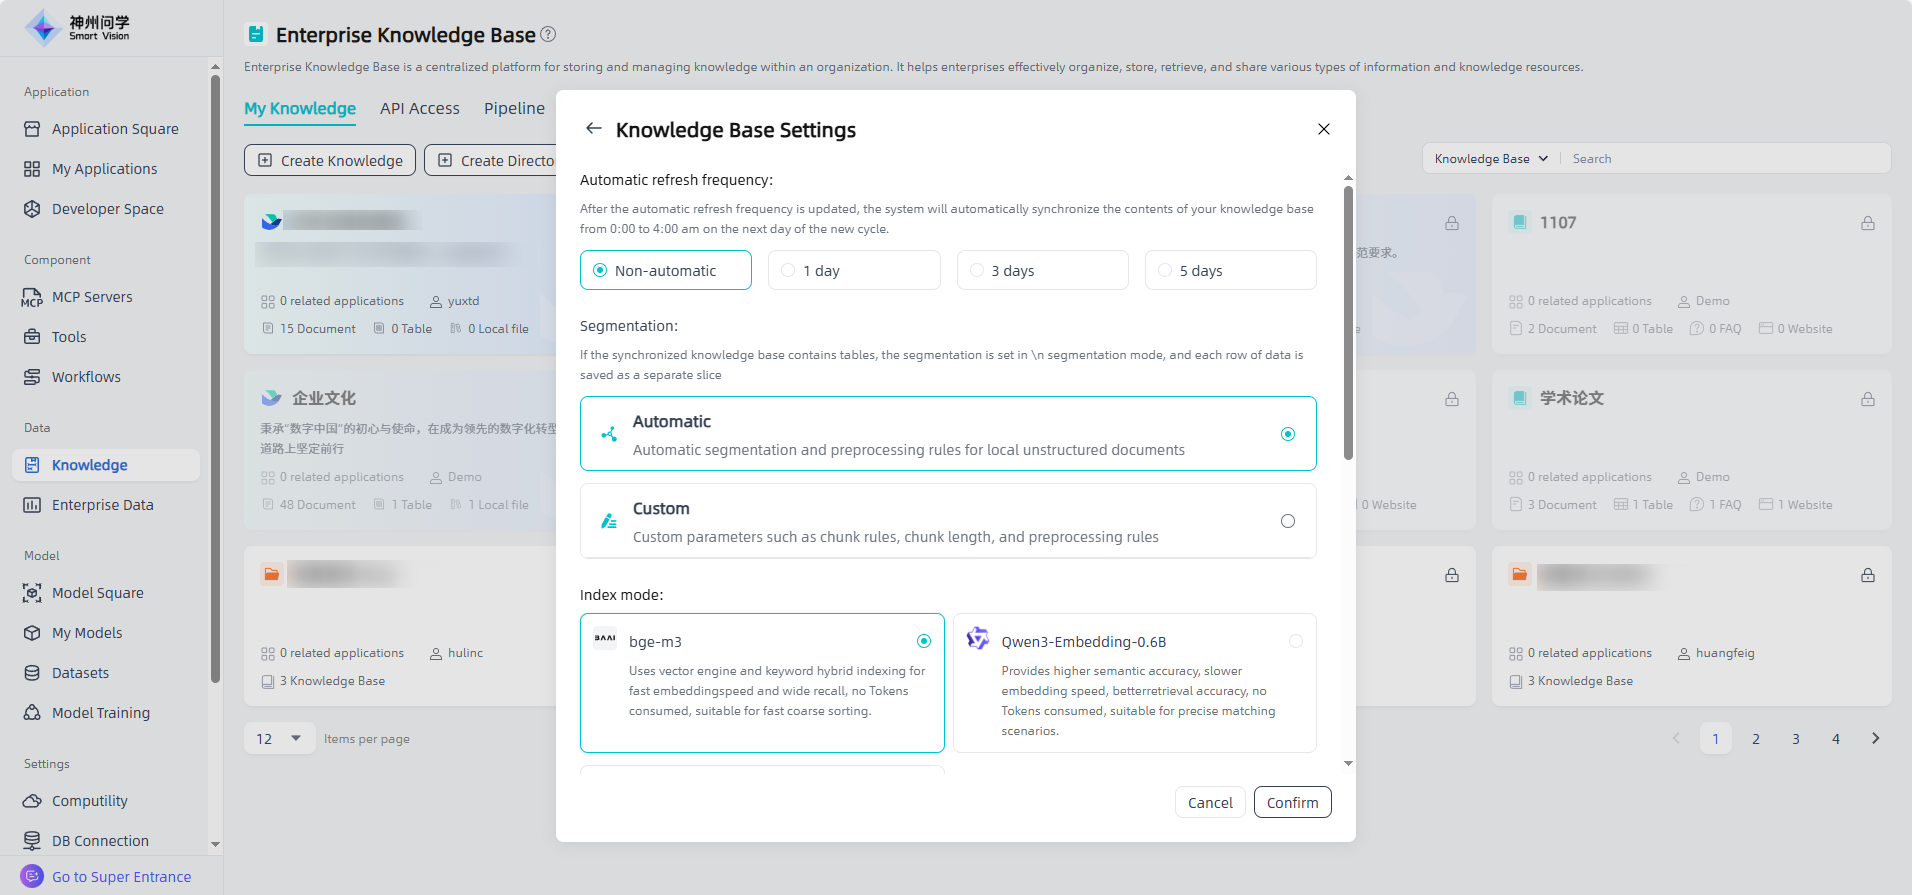Select the 3 days refresh frequency
Screen dimensions: 1912x895
(1042, 271)
